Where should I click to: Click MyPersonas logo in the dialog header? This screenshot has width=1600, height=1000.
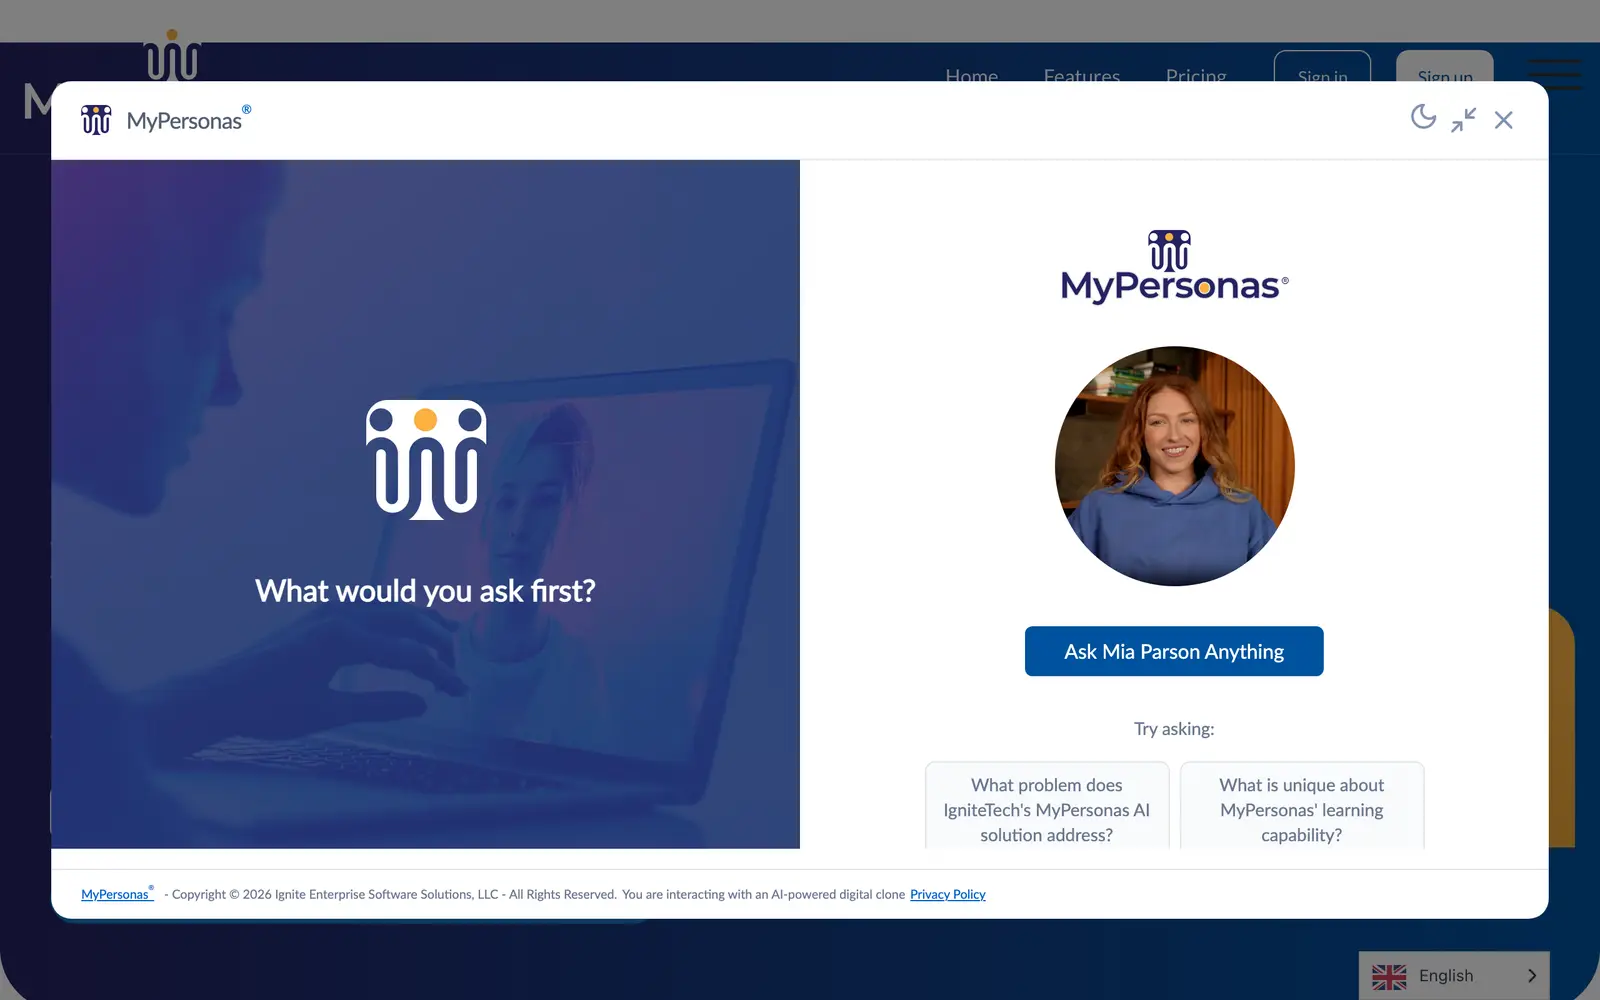click(166, 120)
